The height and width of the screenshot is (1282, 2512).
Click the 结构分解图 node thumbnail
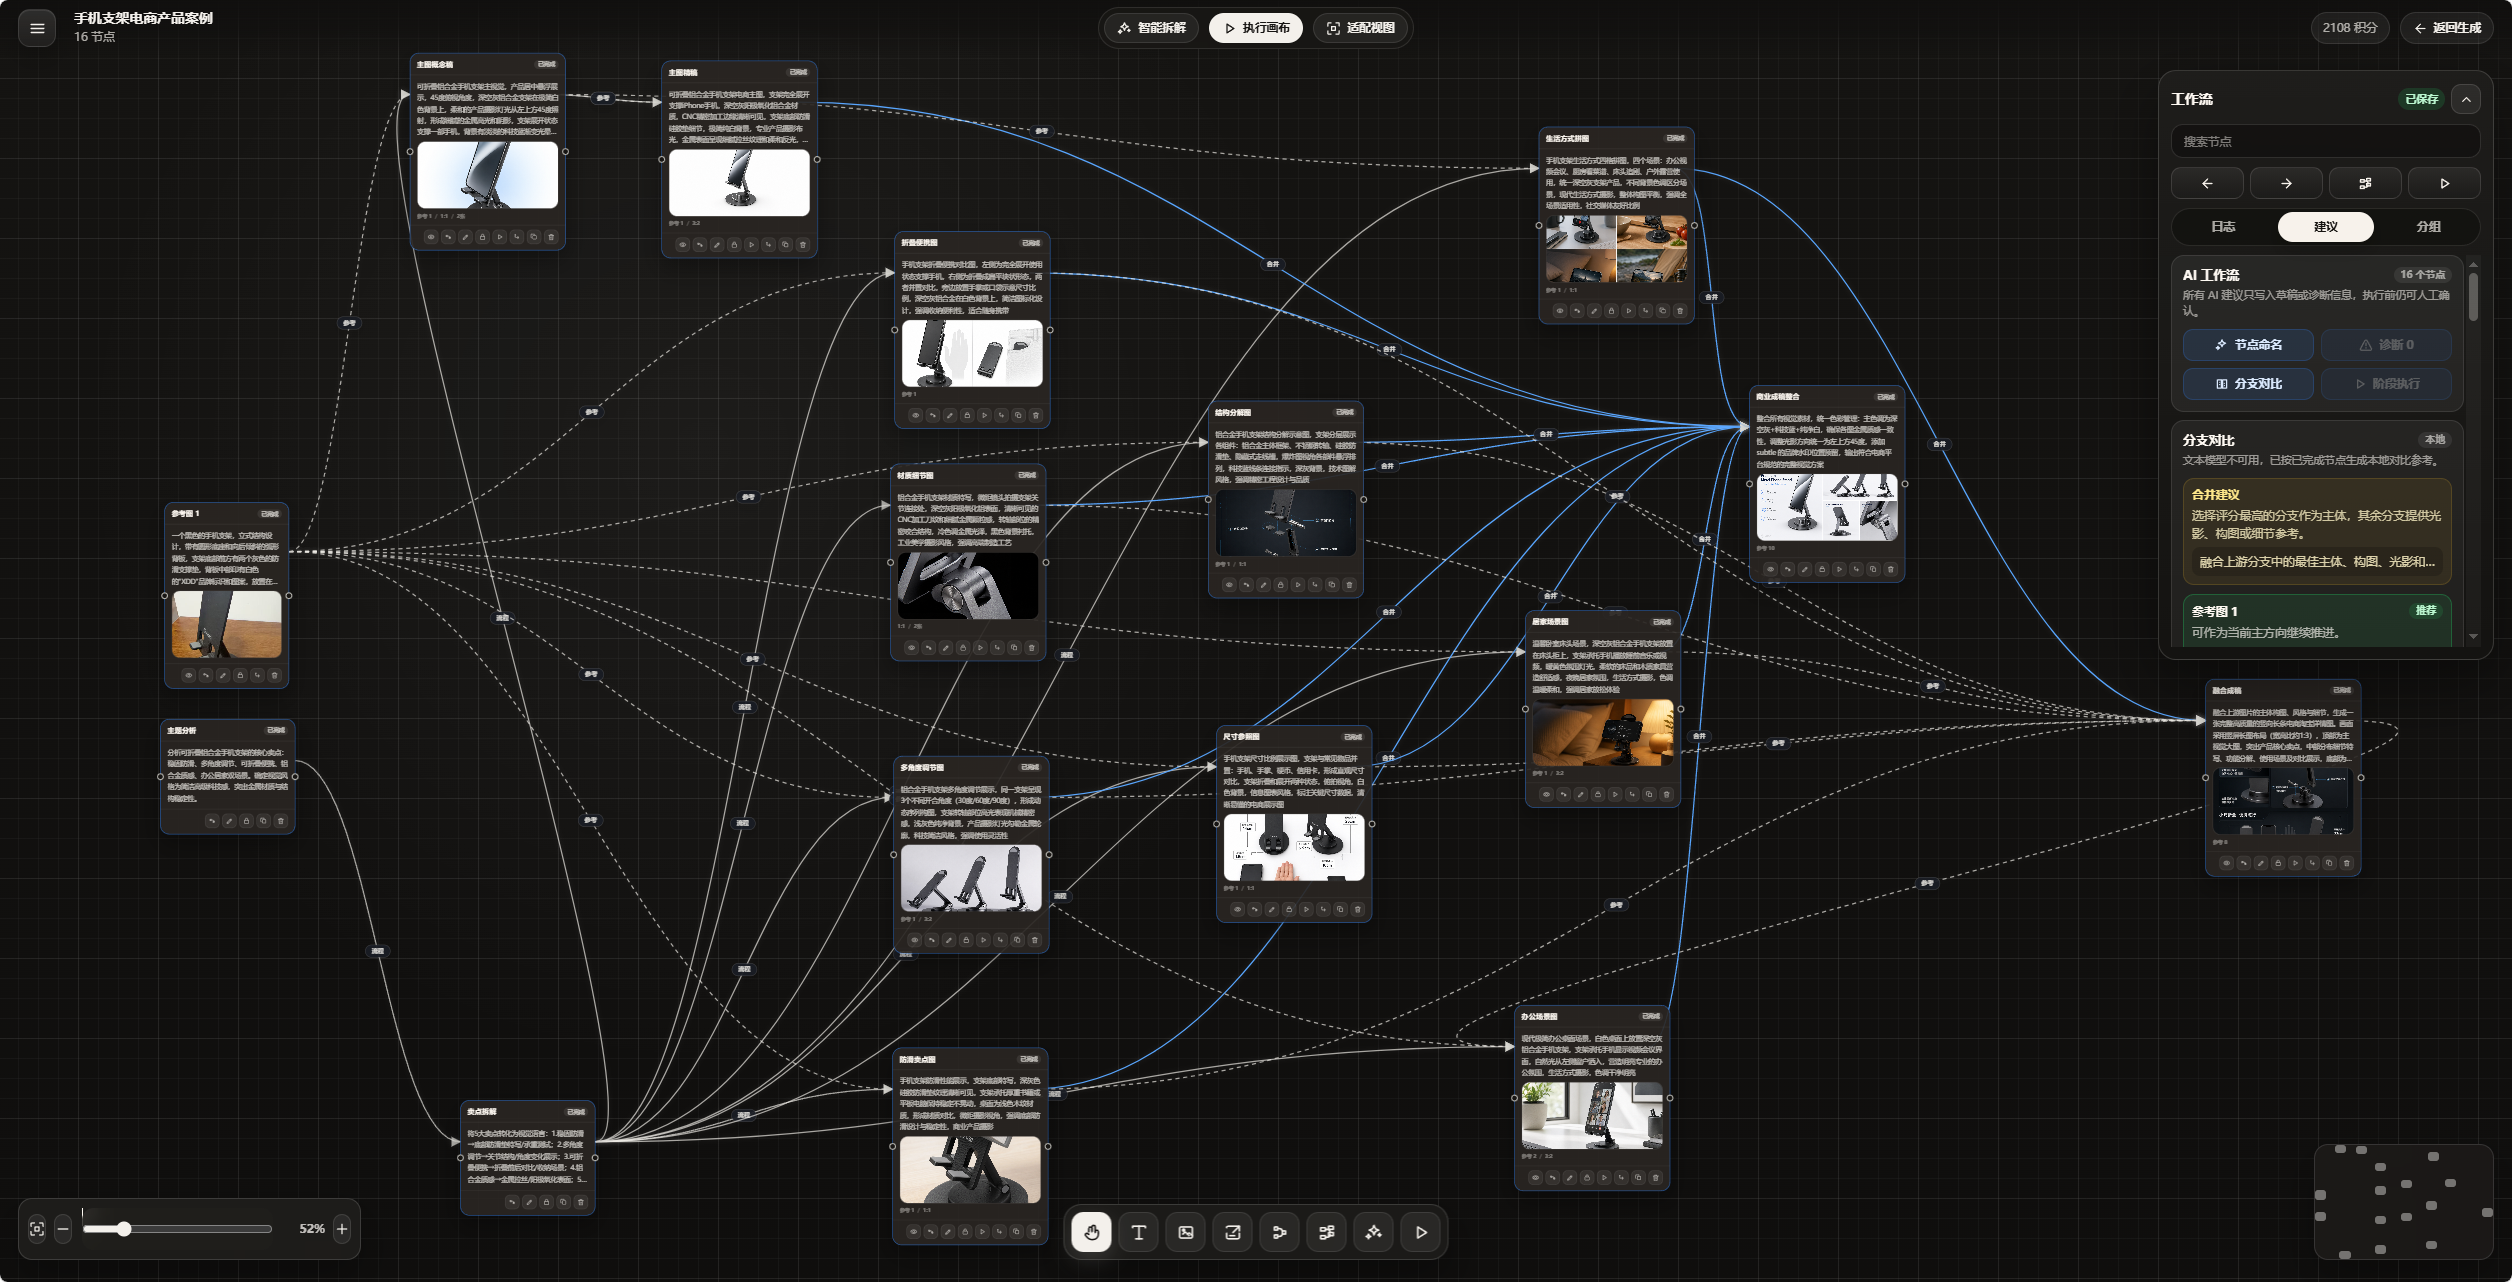[x=1286, y=523]
